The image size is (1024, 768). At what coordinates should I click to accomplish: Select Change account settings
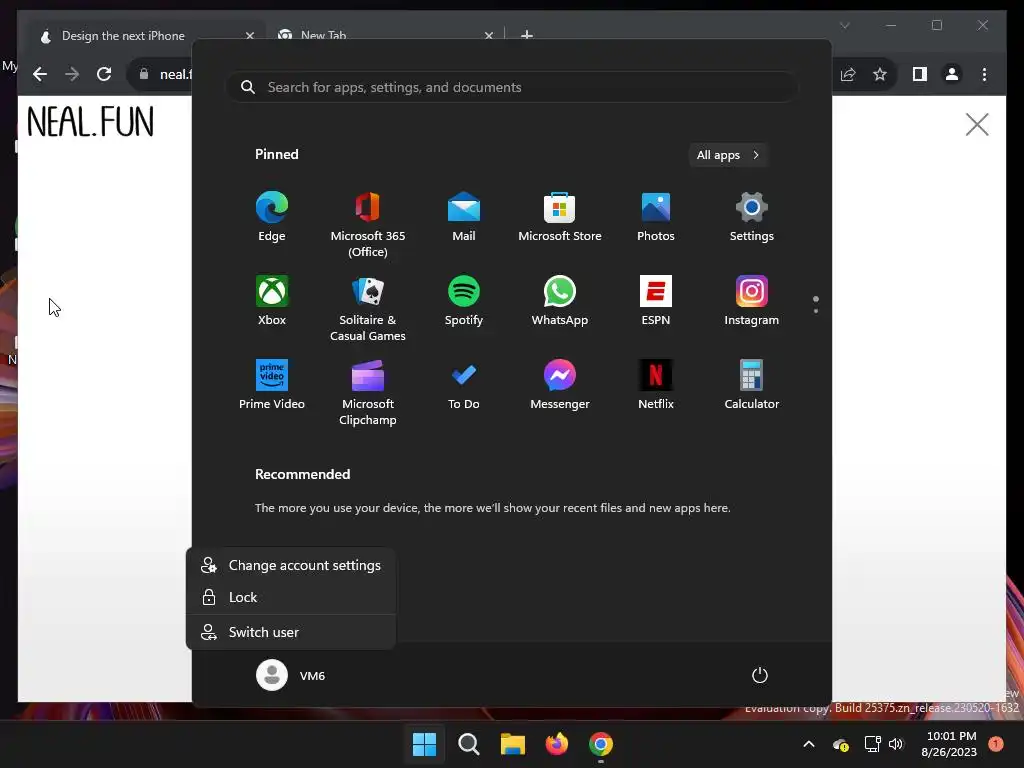tap(291, 566)
